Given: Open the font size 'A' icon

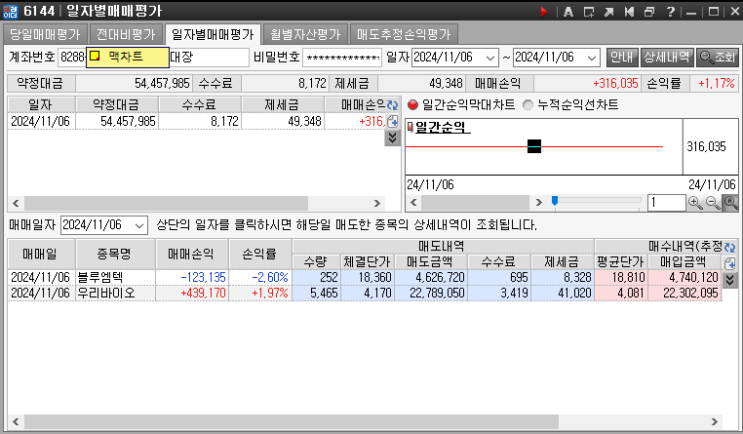Looking at the screenshot, I should point(568,11).
